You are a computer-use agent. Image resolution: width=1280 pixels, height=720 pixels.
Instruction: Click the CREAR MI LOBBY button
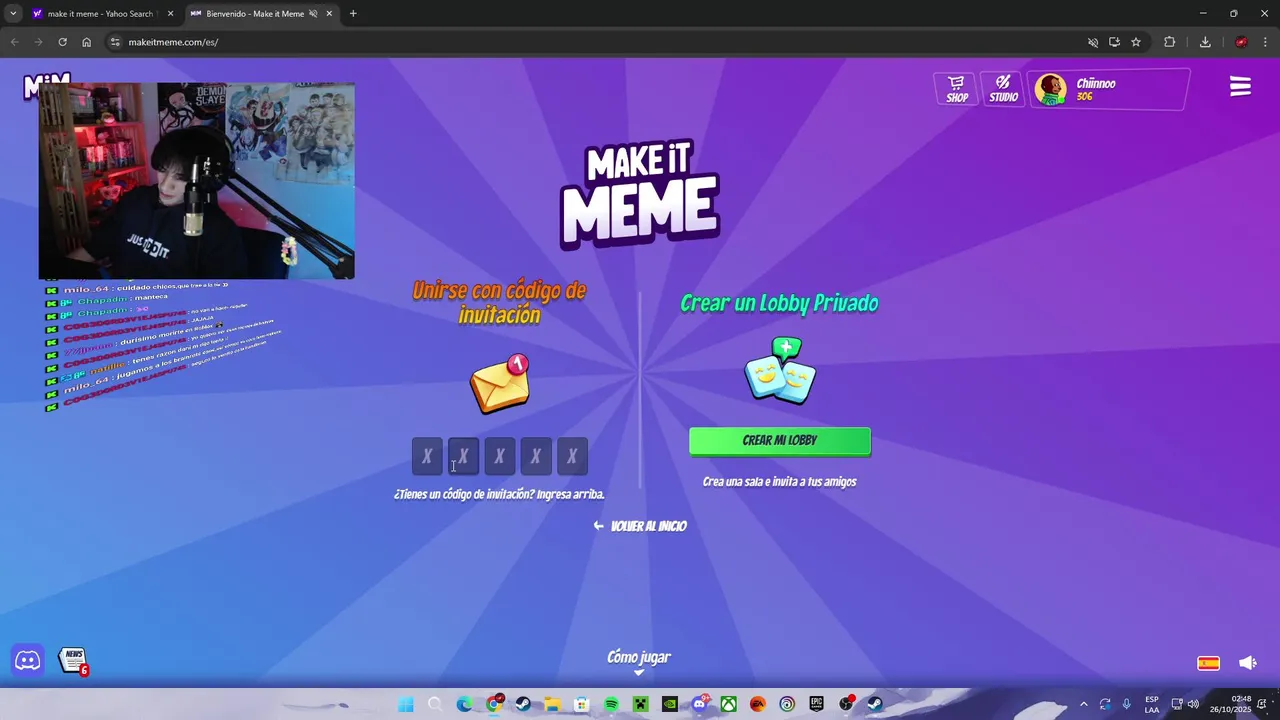pyautogui.click(x=780, y=441)
